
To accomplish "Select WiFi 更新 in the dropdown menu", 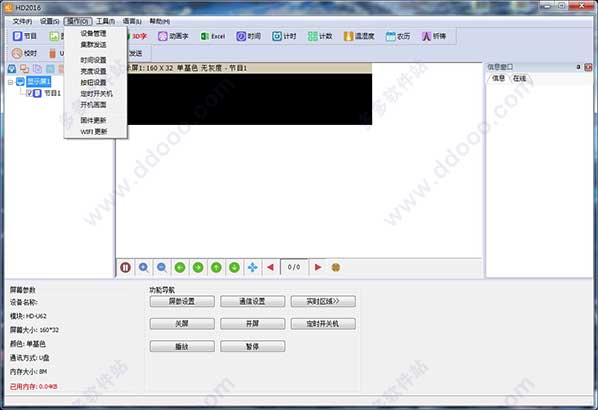I will [x=93, y=132].
